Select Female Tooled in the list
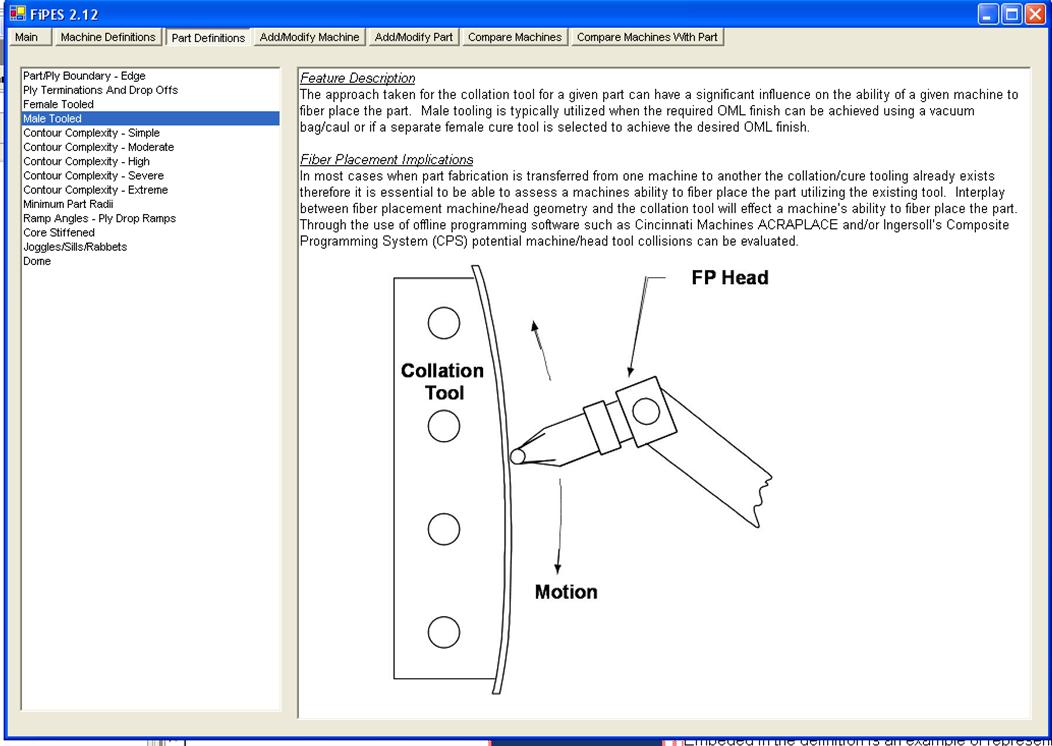Viewport: 1052px width, 746px height. click(58, 104)
